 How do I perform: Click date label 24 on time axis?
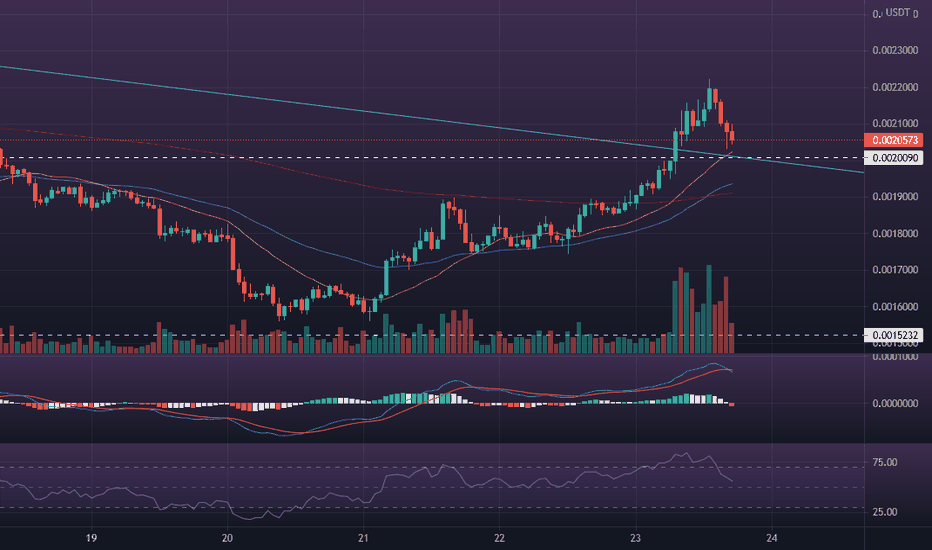point(772,538)
